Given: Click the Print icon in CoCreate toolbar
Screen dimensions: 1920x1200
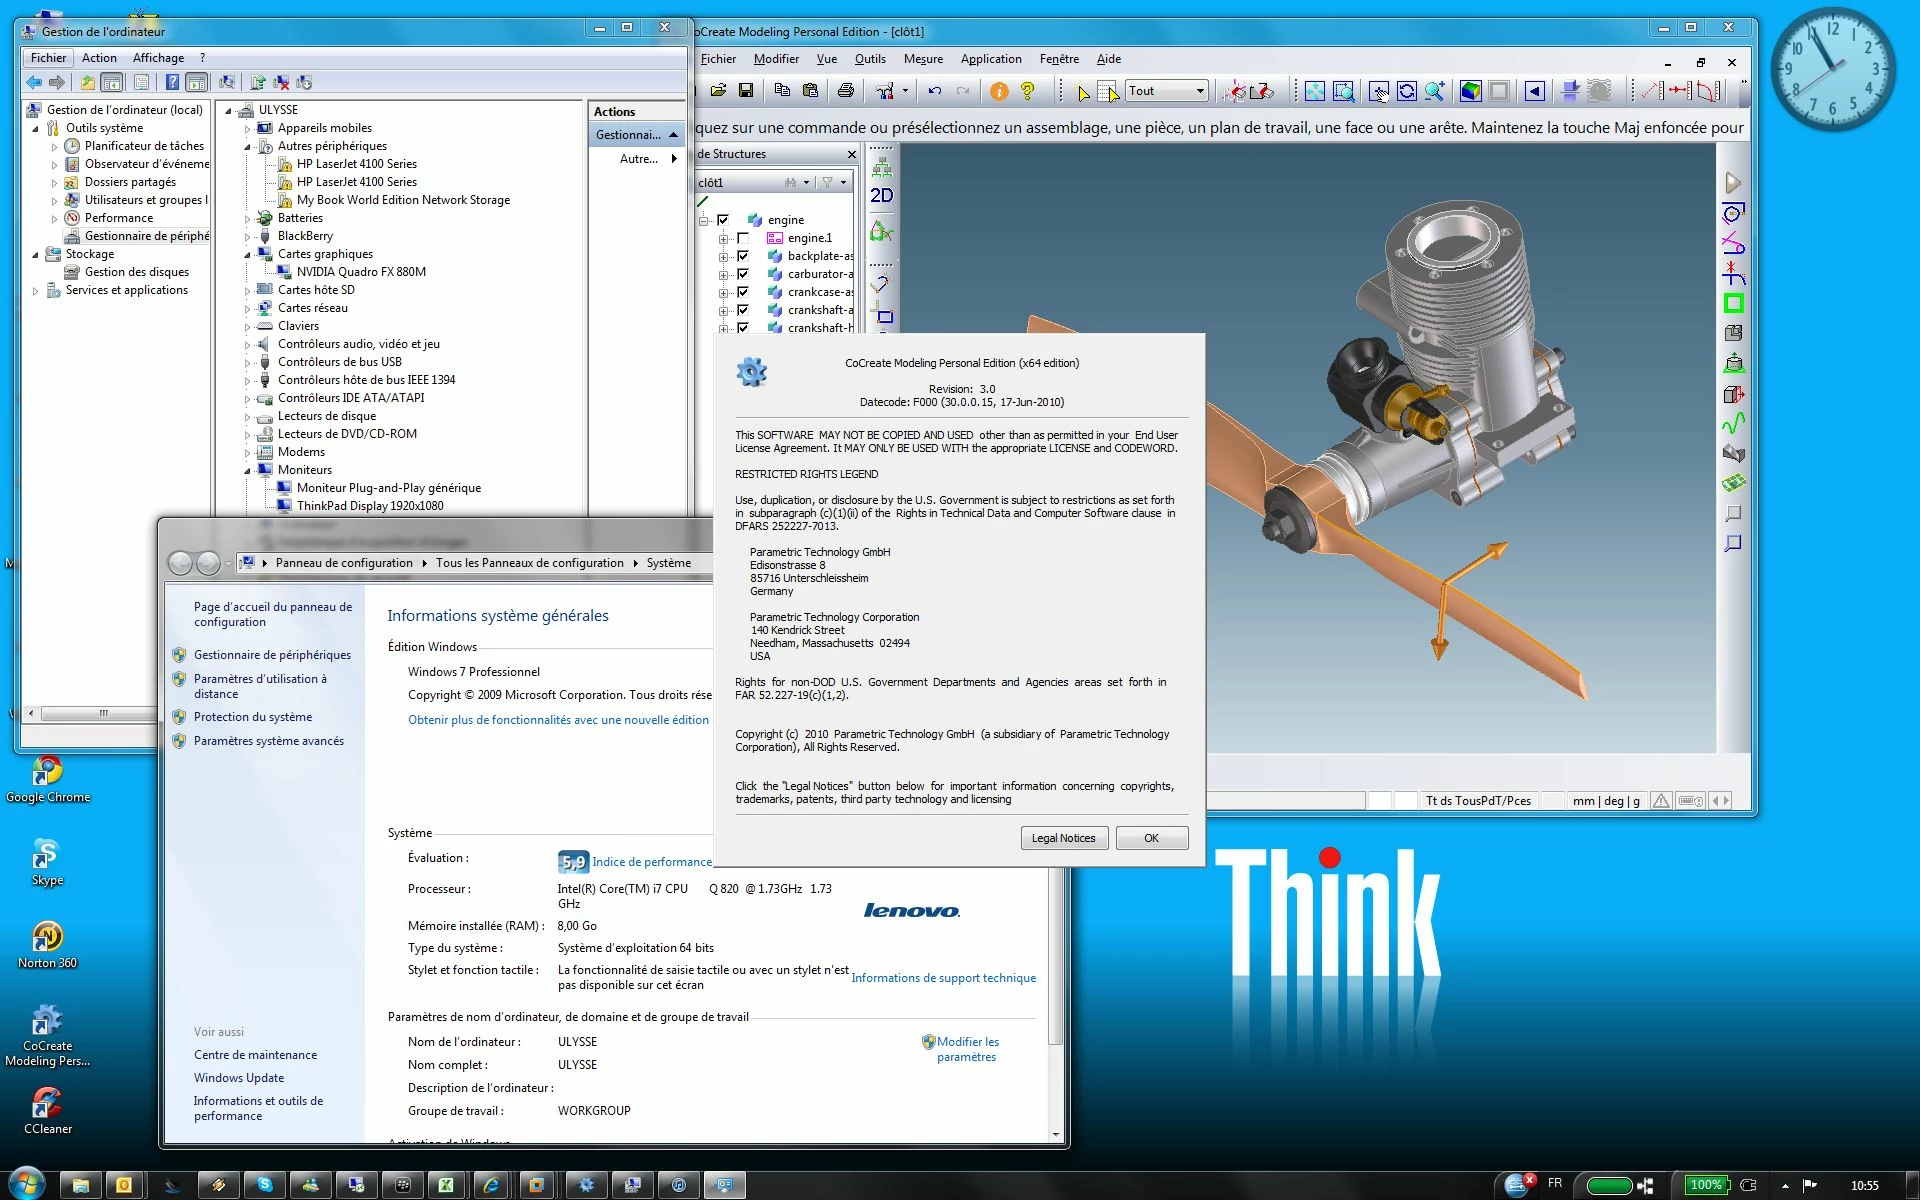Looking at the screenshot, I should pos(846,91).
